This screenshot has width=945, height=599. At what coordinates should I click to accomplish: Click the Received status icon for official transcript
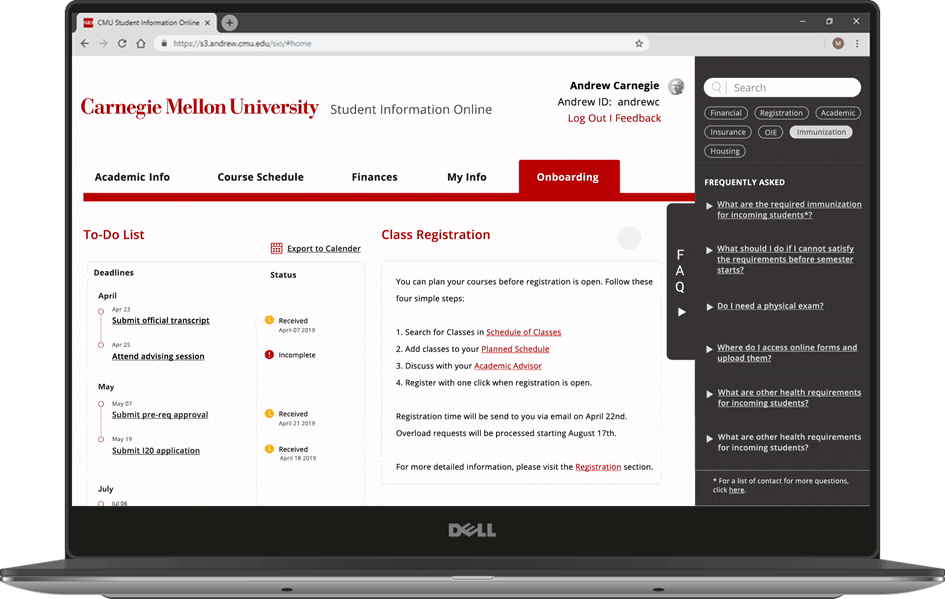[269, 320]
